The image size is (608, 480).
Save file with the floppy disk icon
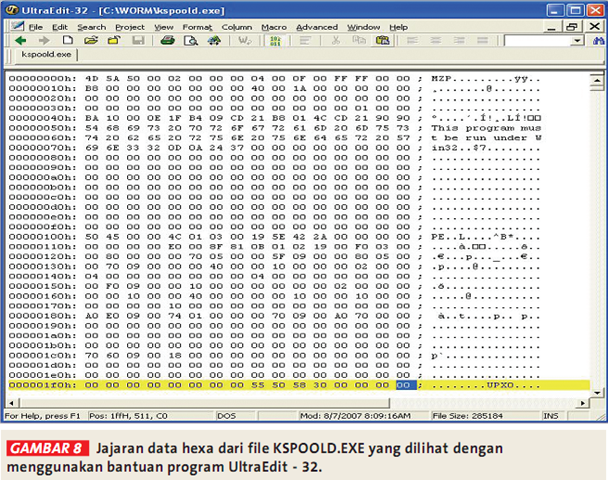coord(138,40)
